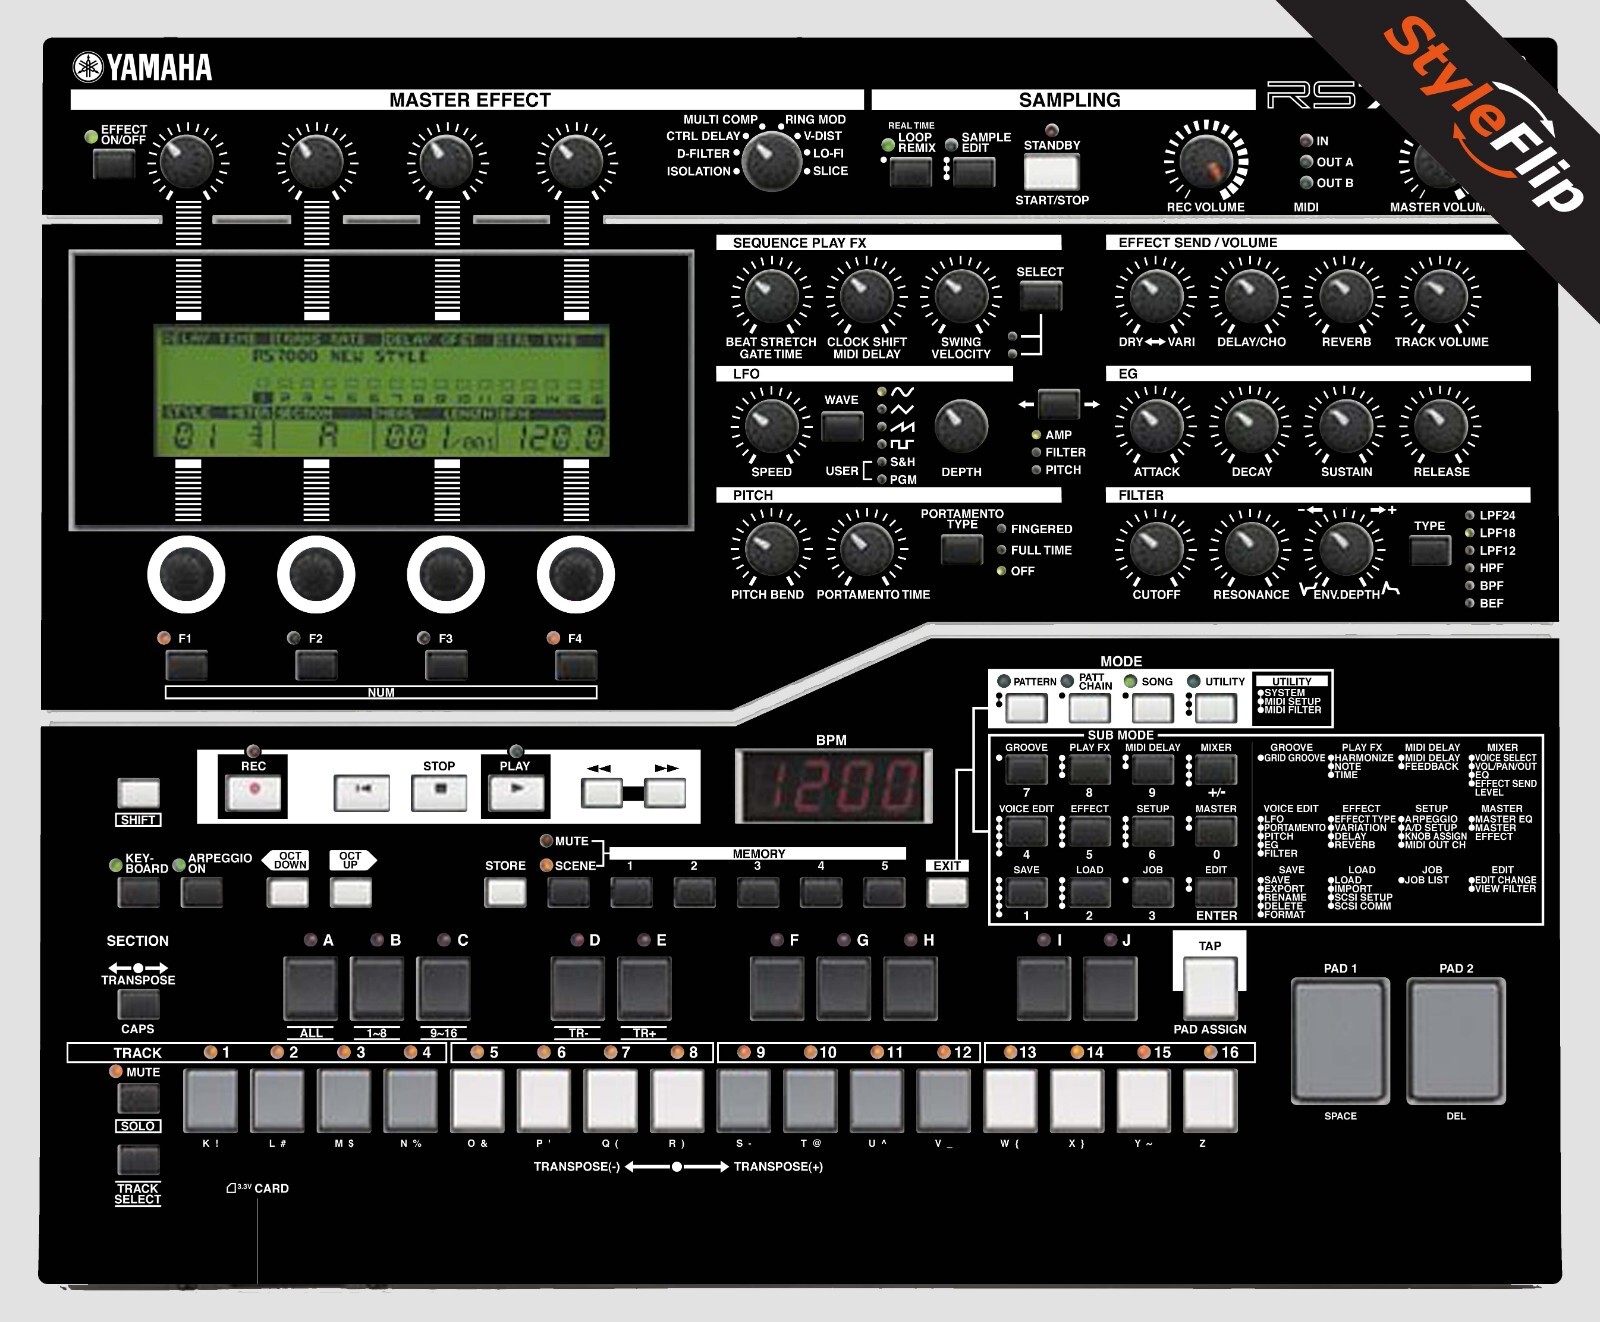Lower the octave with OCT DOWN

pyautogui.click(x=288, y=892)
